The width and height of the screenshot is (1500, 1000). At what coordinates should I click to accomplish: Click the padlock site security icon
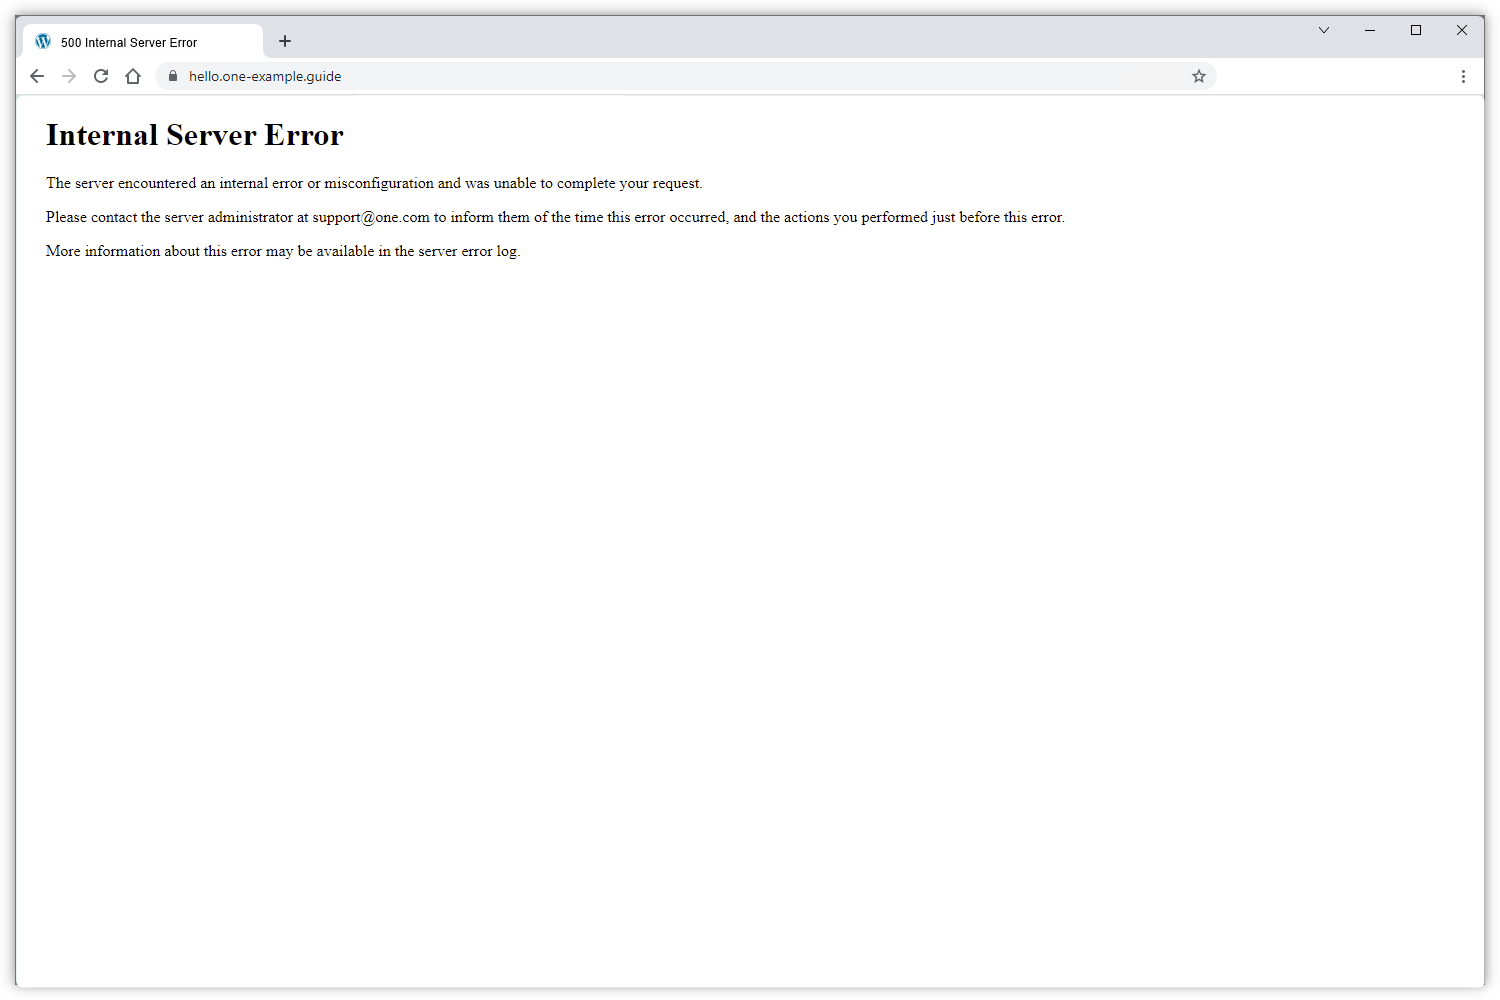(x=172, y=76)
